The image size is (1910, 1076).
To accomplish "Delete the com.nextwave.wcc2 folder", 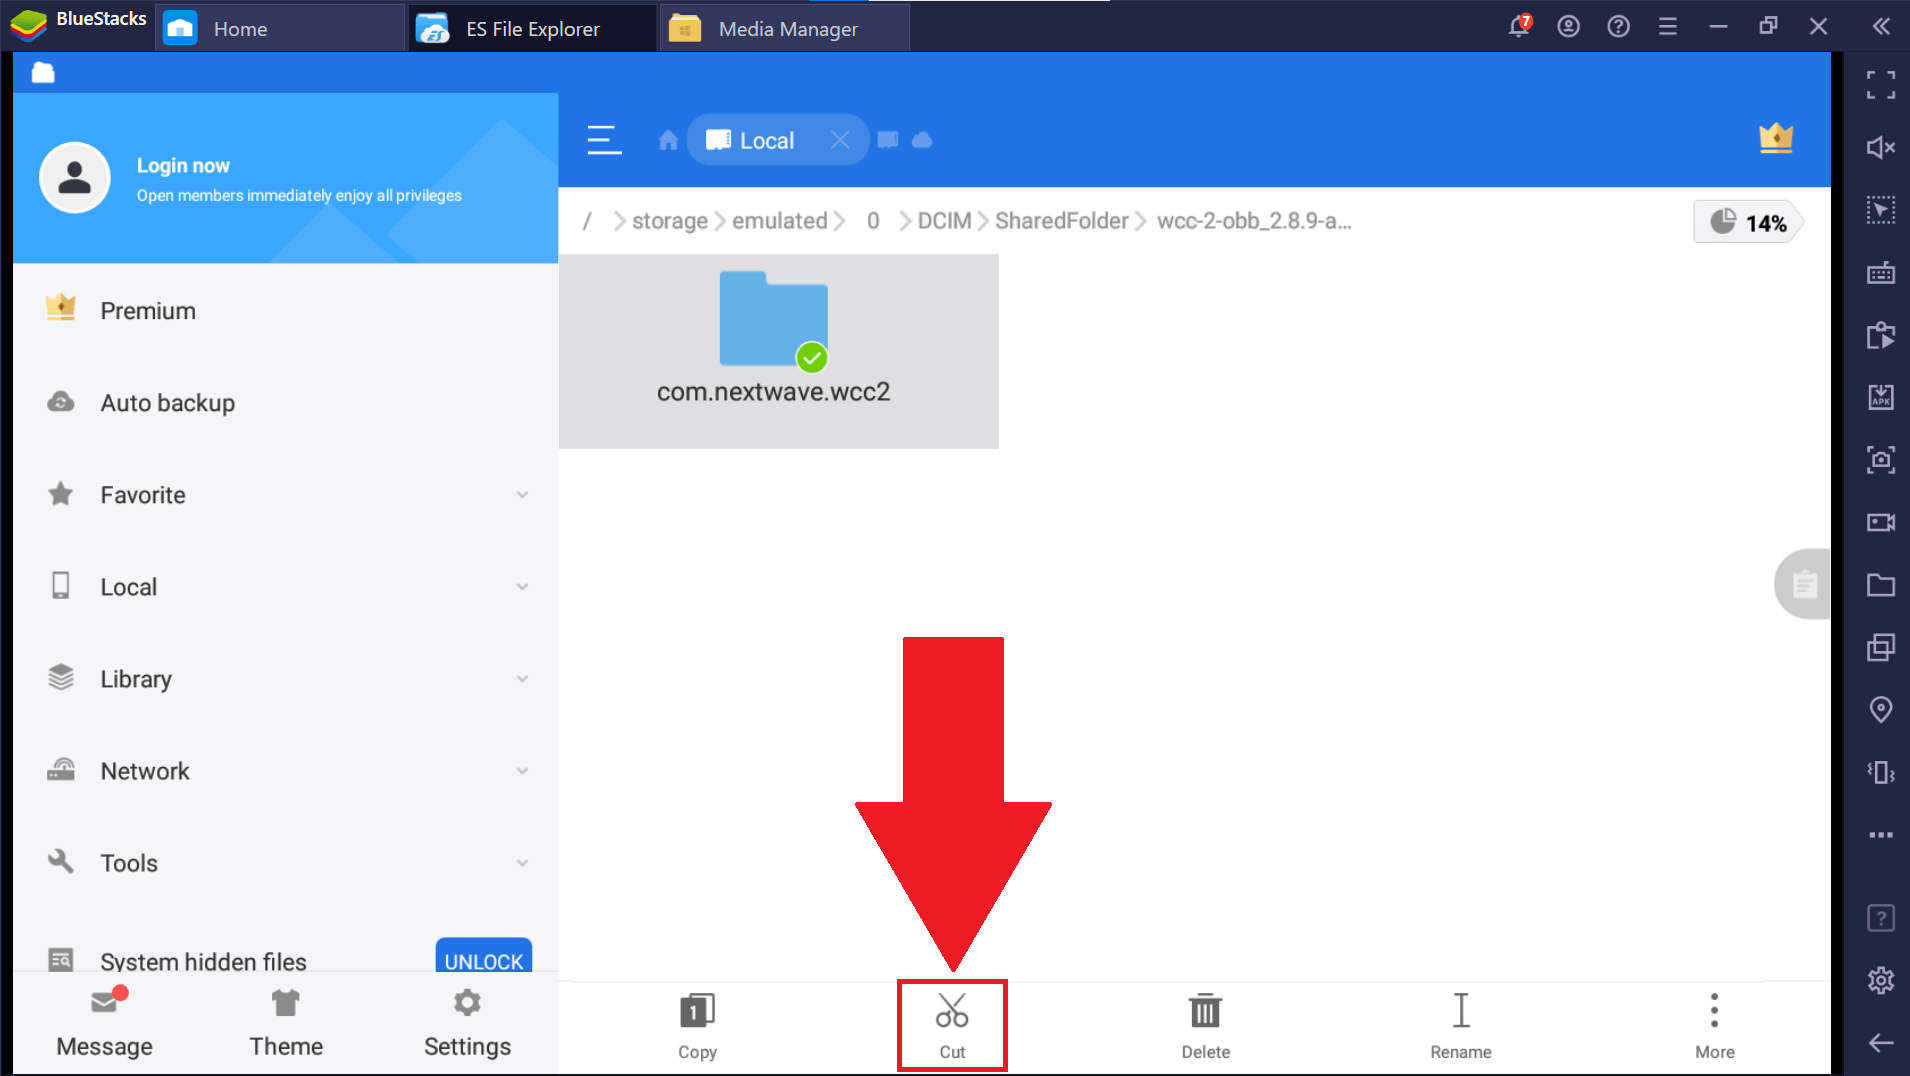I will 1204,1025.
